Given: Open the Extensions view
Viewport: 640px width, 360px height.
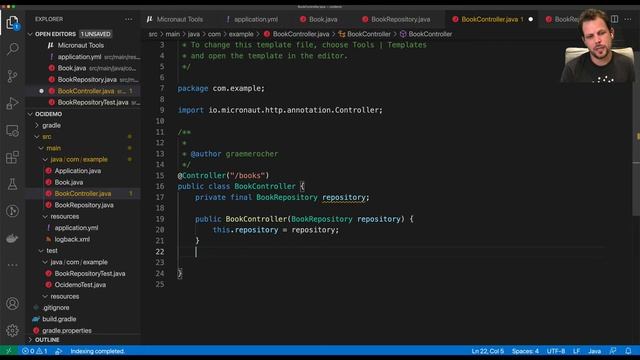Looking at the screenshot, I should pos(12,158).
